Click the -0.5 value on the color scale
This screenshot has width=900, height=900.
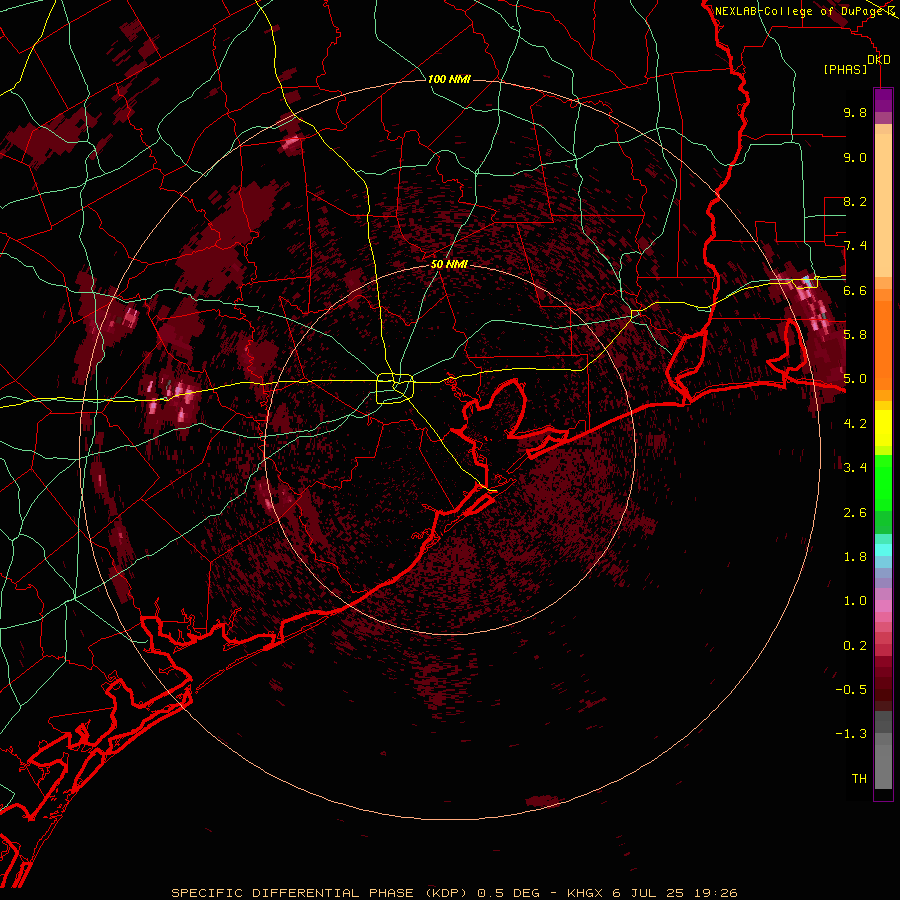(851, 690)
